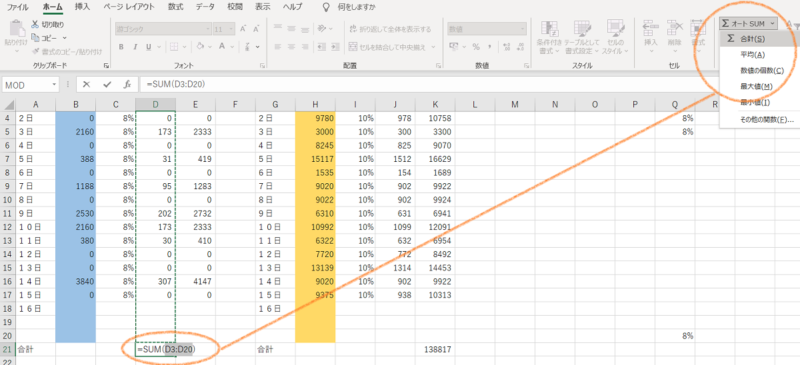Click the Insert cells (挿入) icon
Viewport: 800px width, 365px height.
pyautogui.click(x=651, y=27)
